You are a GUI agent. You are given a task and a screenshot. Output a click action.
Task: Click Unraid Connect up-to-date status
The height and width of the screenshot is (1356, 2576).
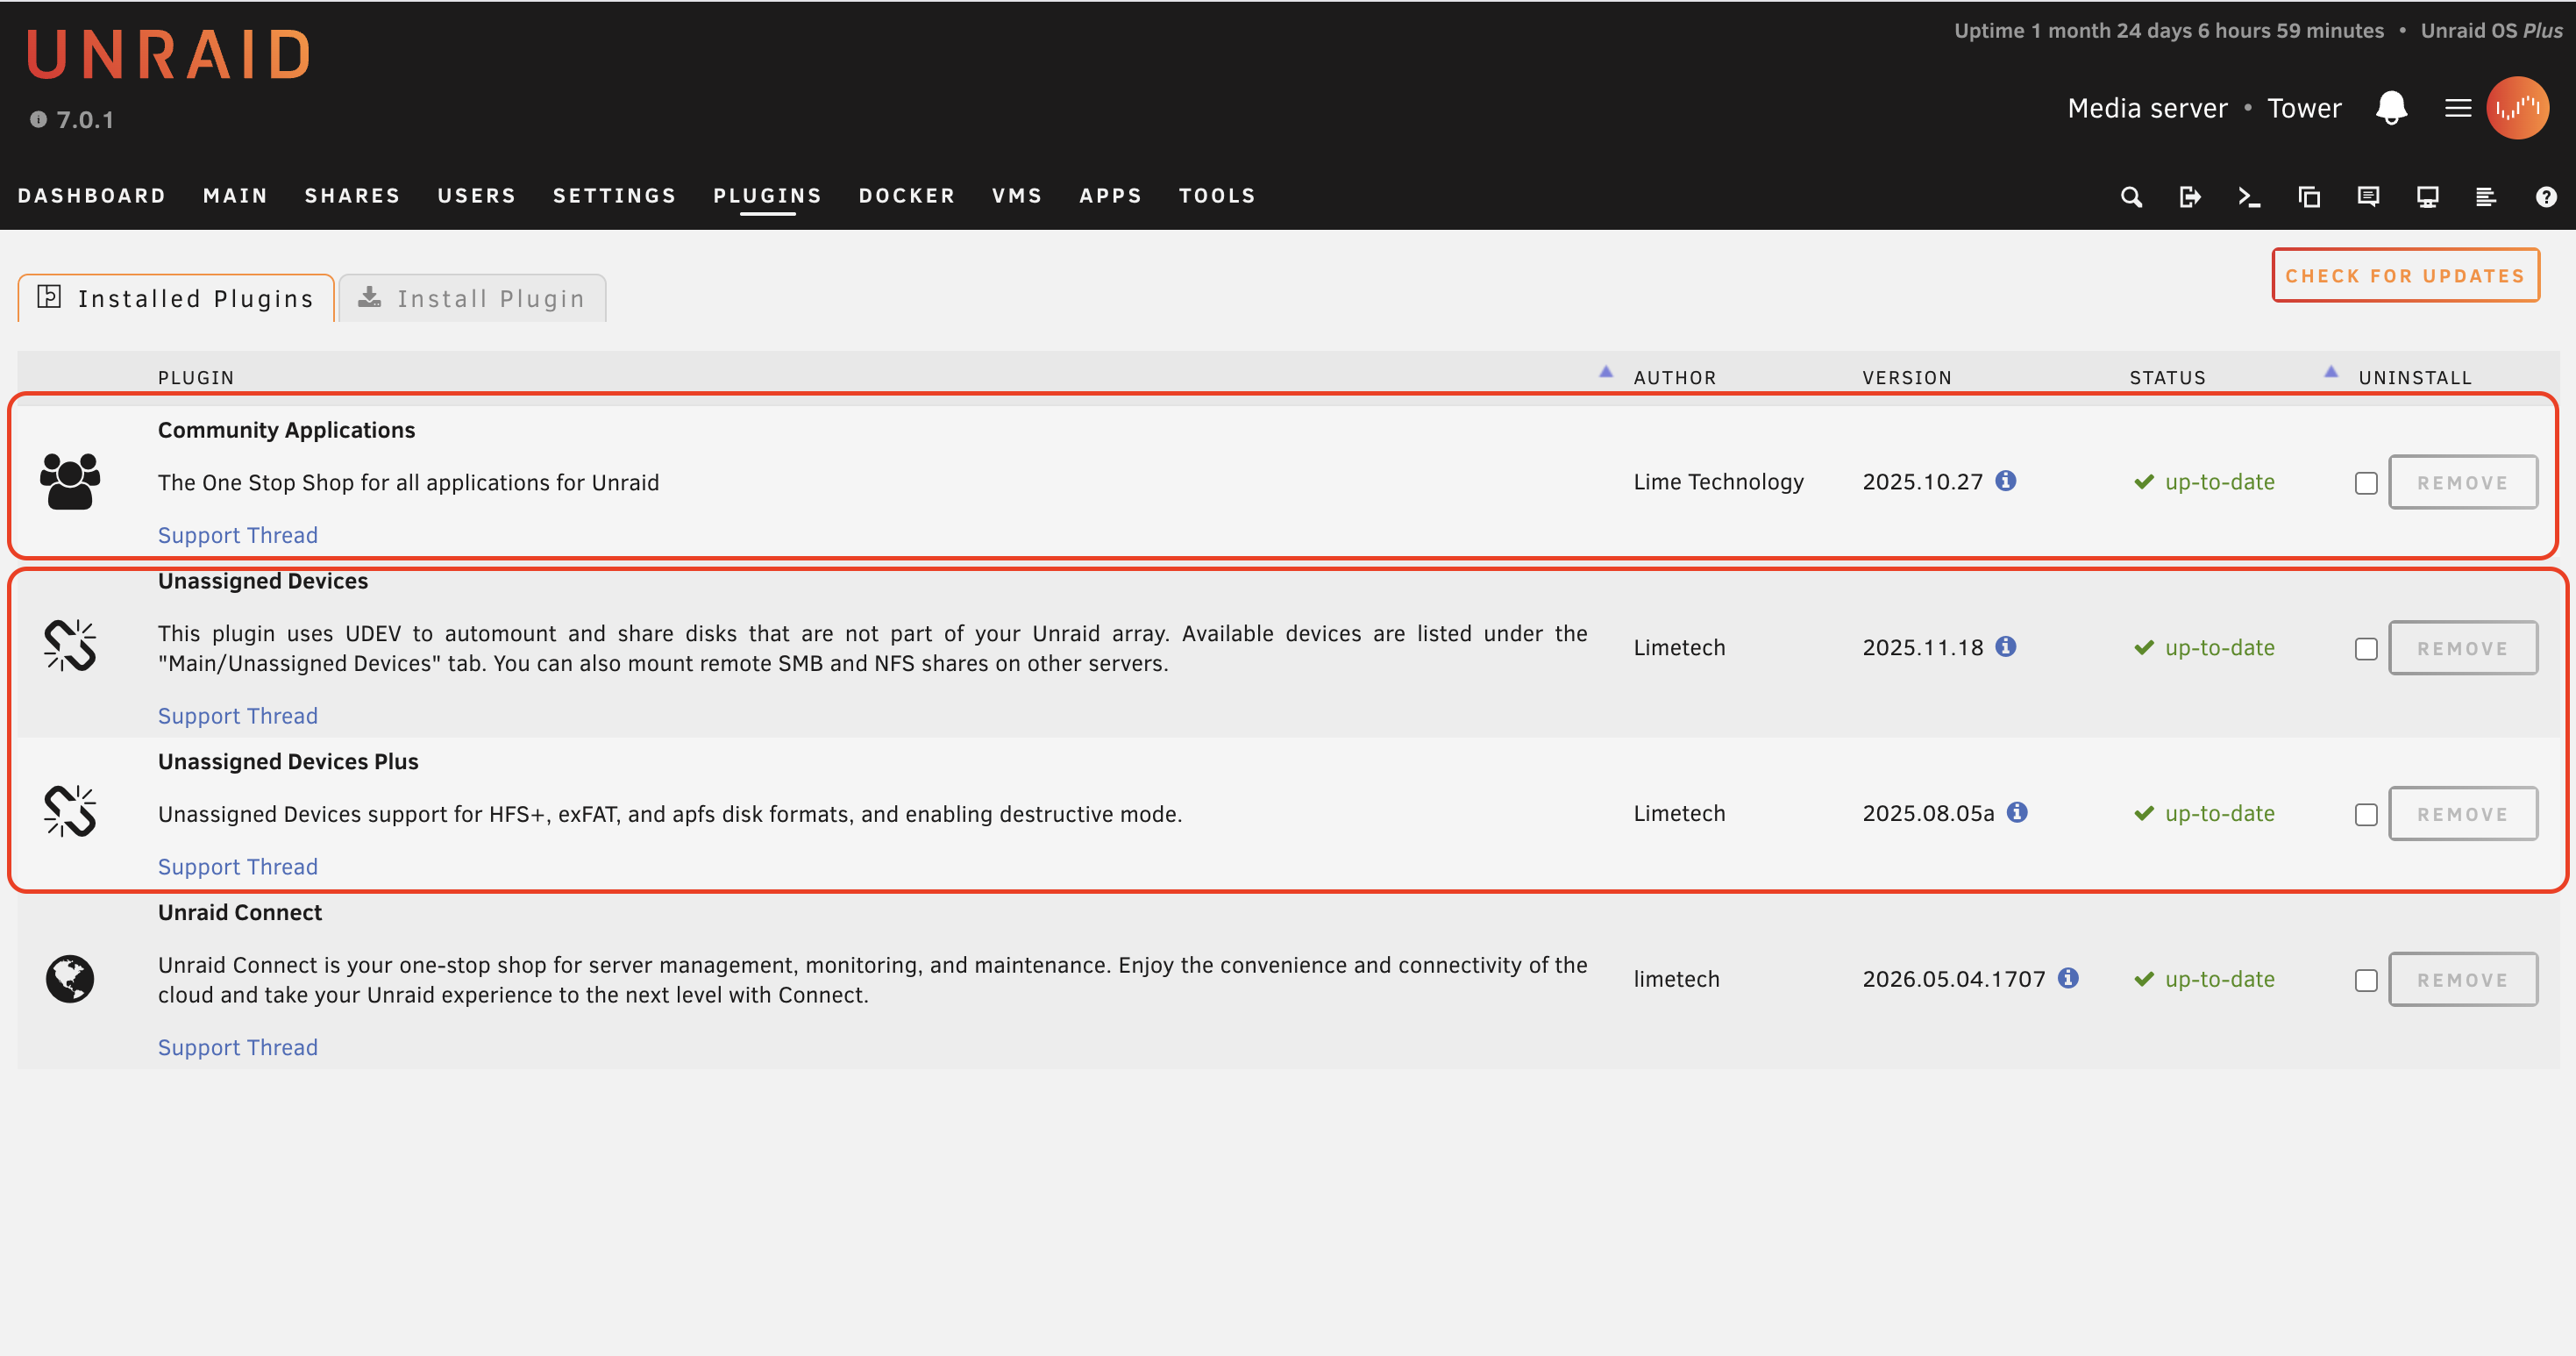pos(2204,979)
